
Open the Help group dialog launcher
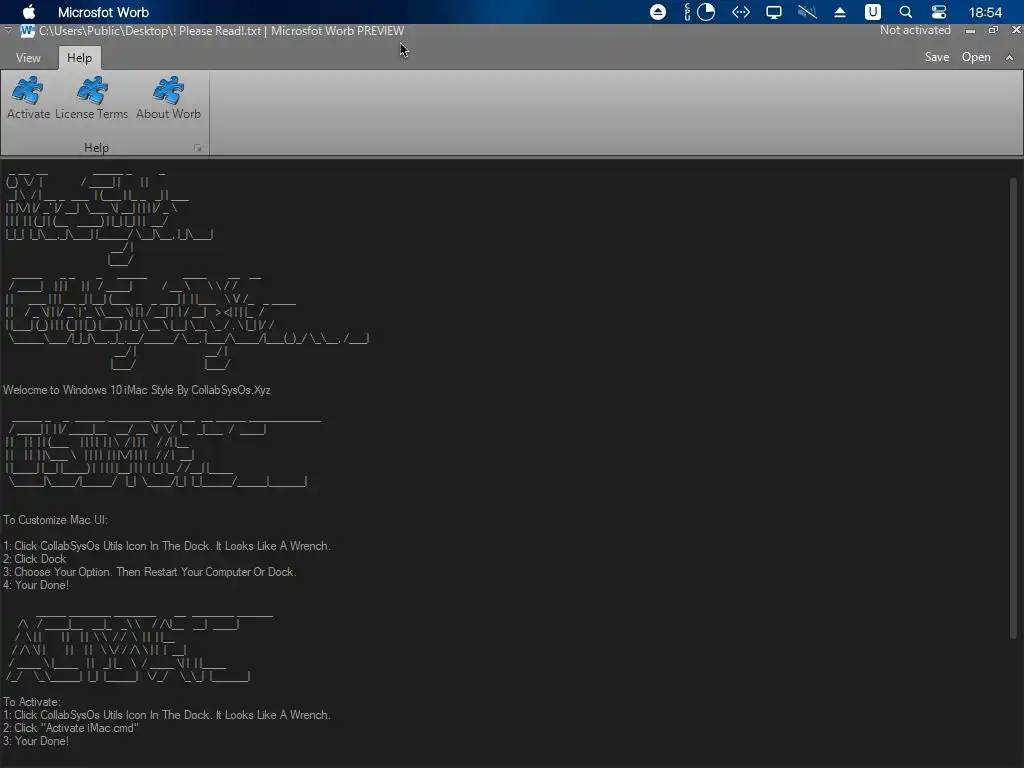[197, 148]
